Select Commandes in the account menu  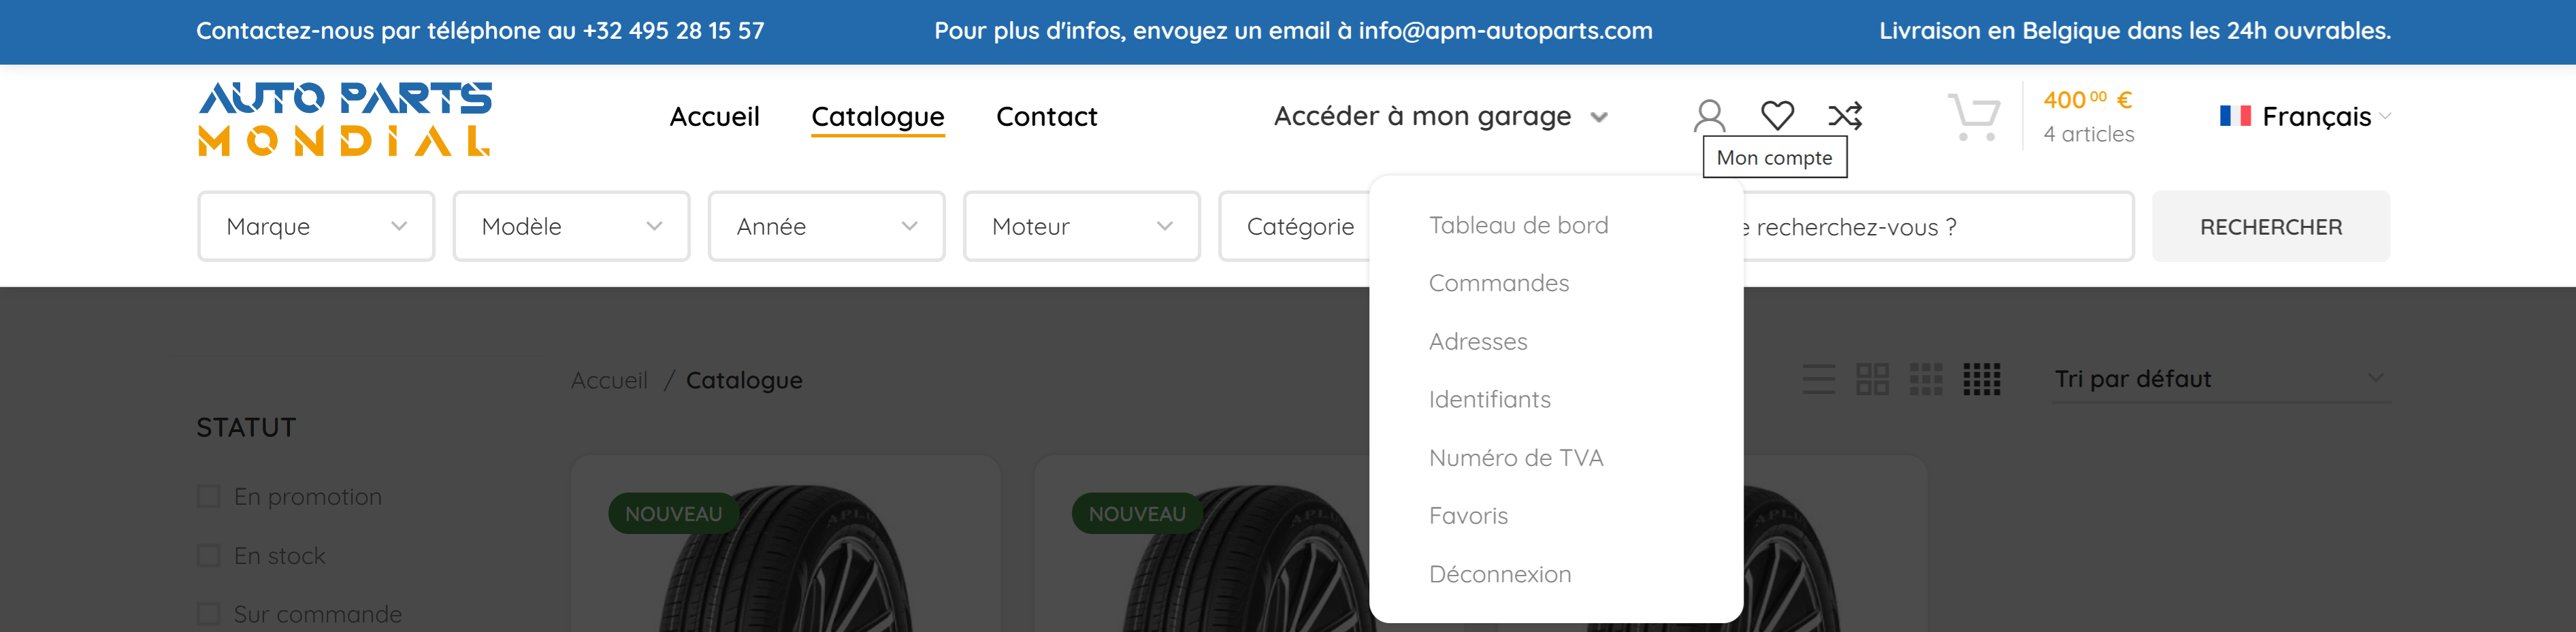(x=1498, y=283)
